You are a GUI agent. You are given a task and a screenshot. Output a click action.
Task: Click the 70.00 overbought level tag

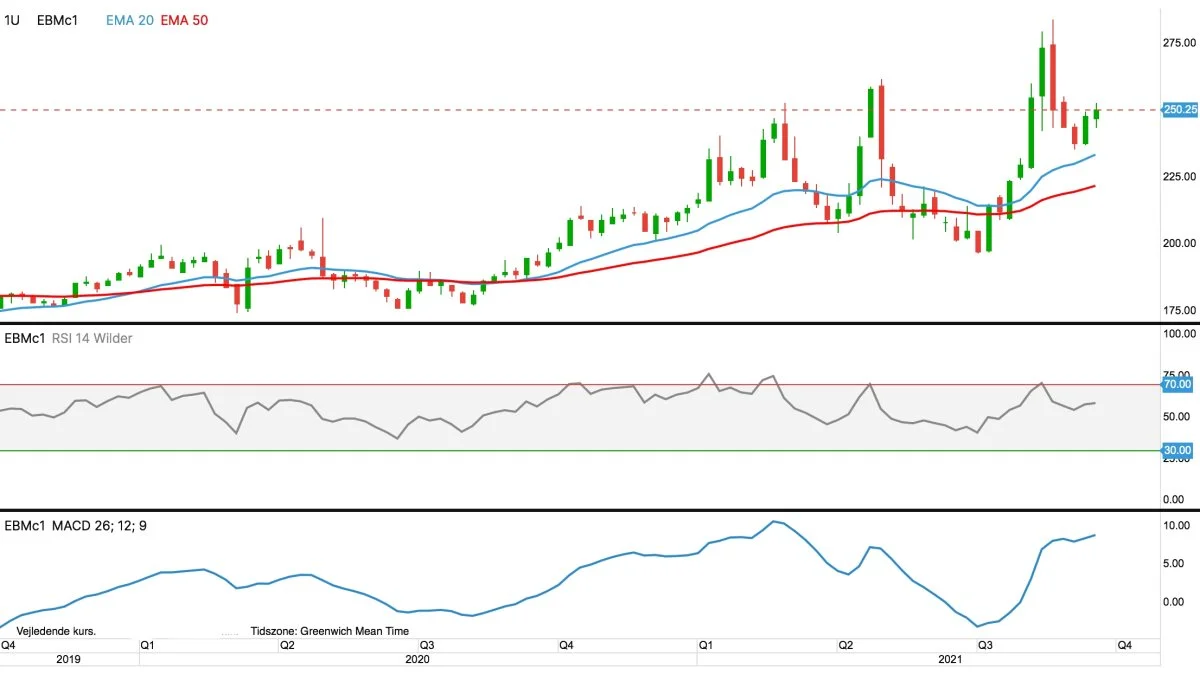coord(1177,384)
